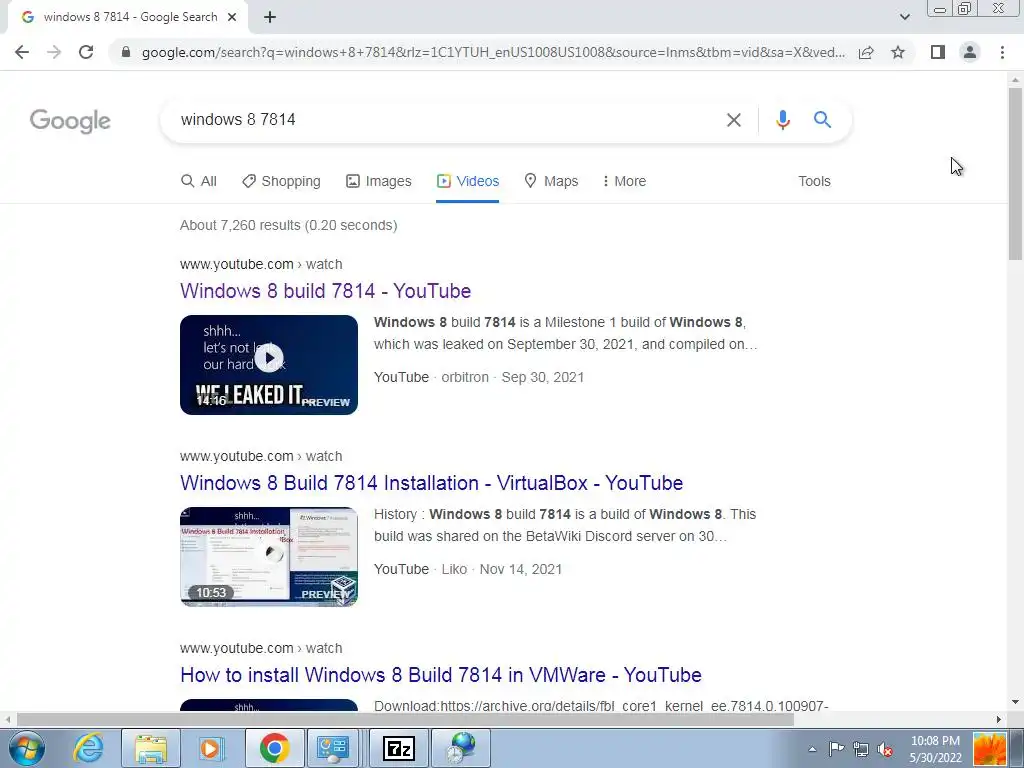Viewport: 1024px width, 768px height.
Task: Open Action Center flag icon
Action: click(x=836, y=749)
